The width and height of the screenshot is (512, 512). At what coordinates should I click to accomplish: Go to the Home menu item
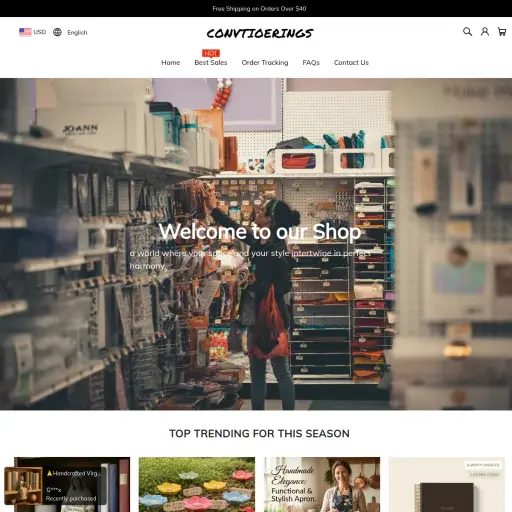pyautogui.click(x=171, y=63)
